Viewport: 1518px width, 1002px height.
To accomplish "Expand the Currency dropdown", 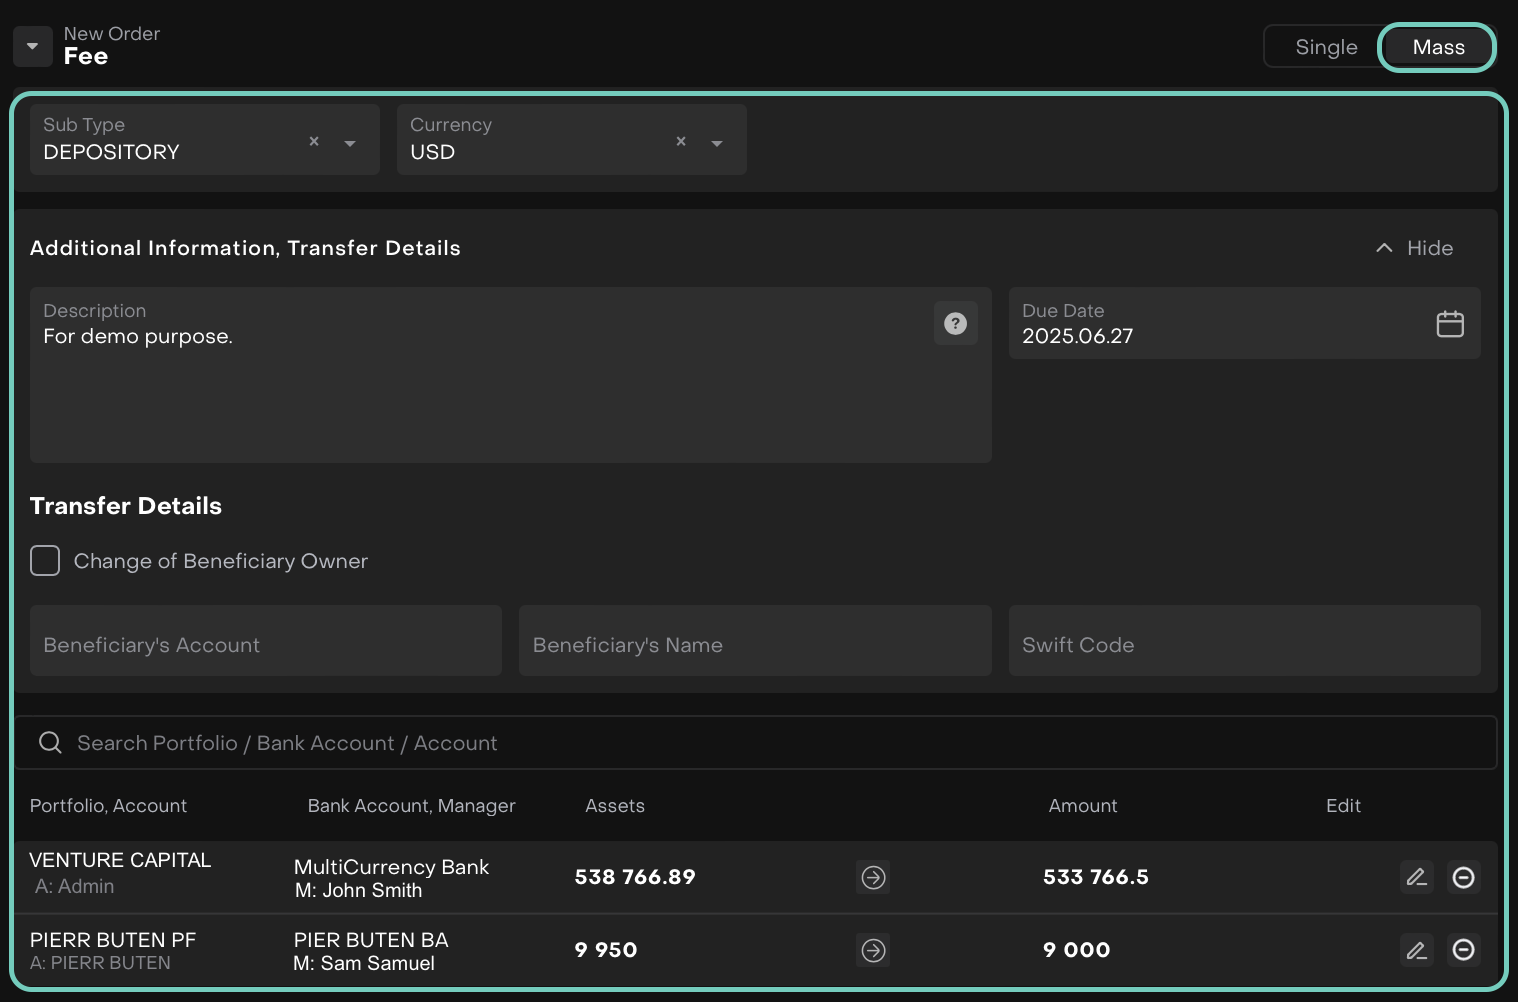I will [x=717, y=143].
